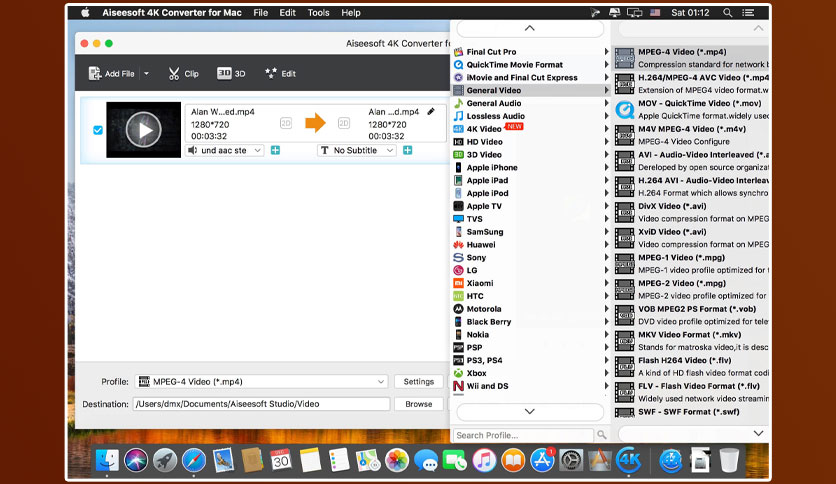Open the Profile combo box
The height and width of the screenshot is (484, 836).
261,382
